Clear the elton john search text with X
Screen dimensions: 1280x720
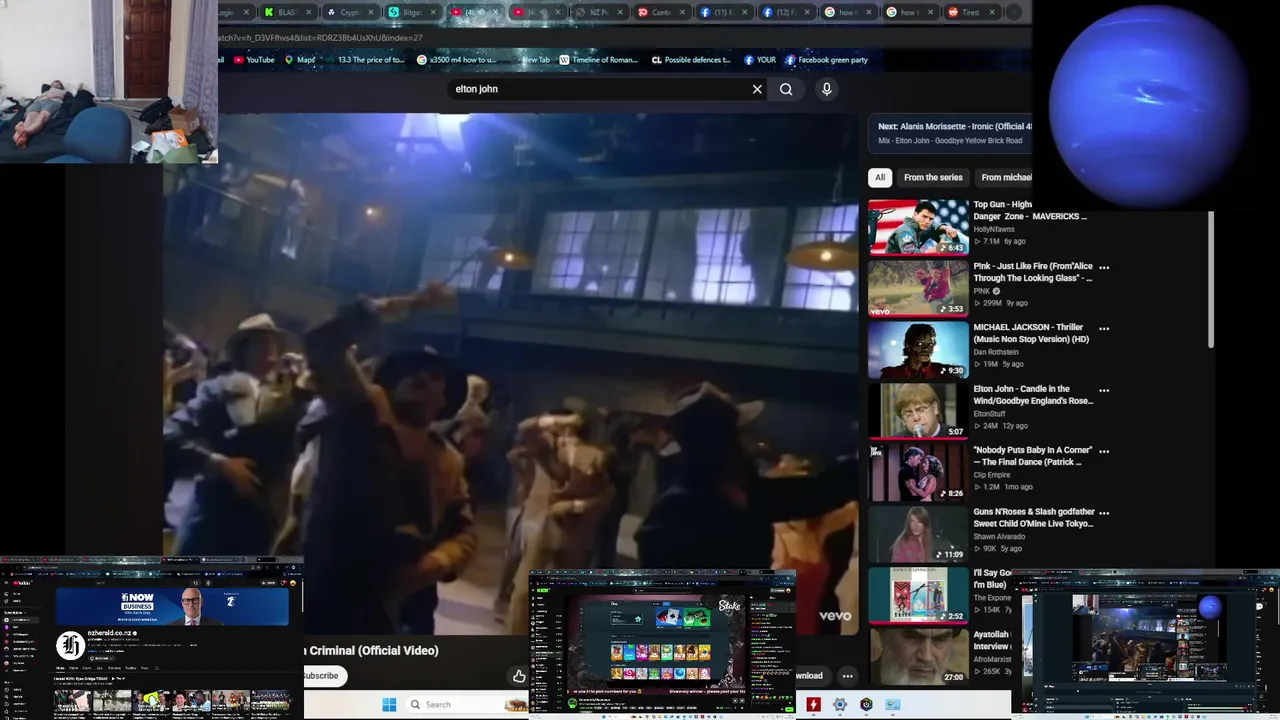point(757,89)
